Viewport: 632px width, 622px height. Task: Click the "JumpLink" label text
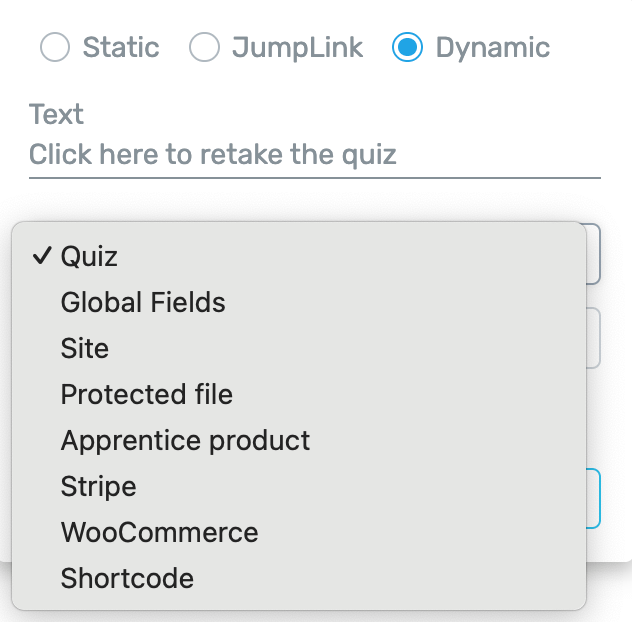point(298,47)
